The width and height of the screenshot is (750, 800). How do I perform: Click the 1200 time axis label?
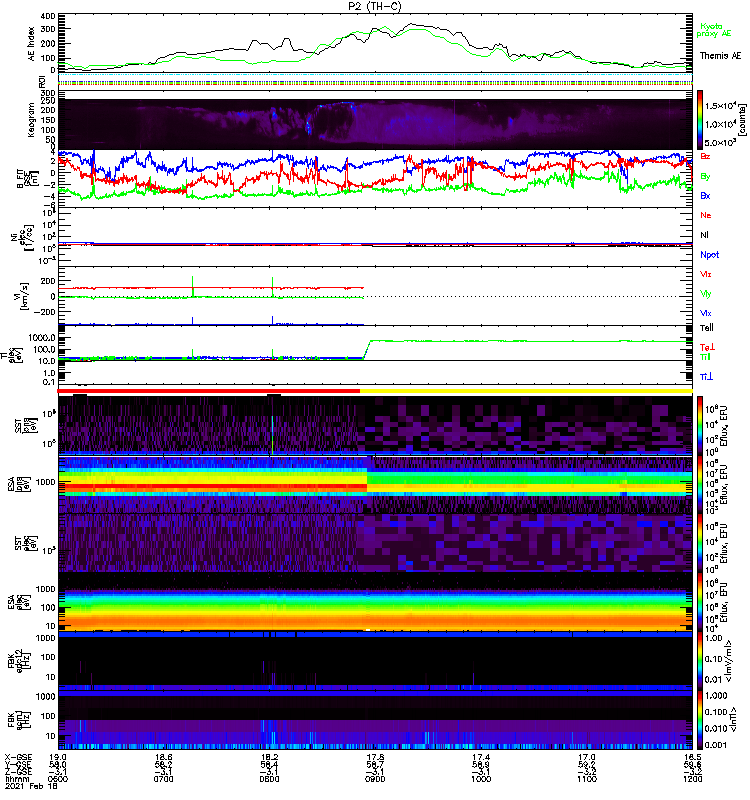pos(692,779)
